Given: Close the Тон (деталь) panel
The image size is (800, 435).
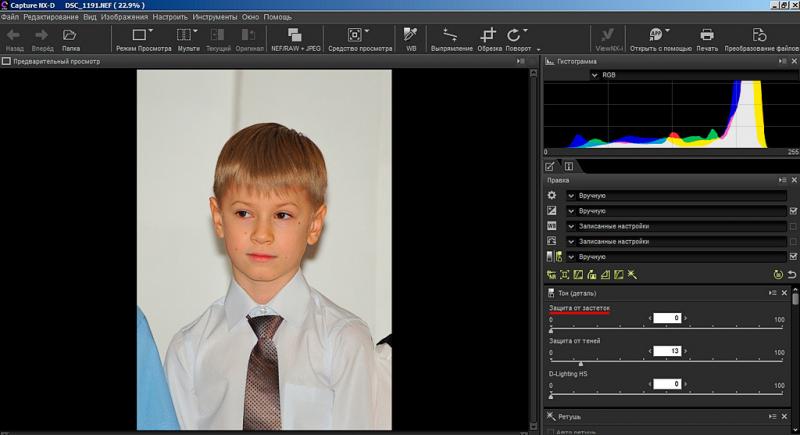Looking at the screenshot, I should tap(784, 293).
